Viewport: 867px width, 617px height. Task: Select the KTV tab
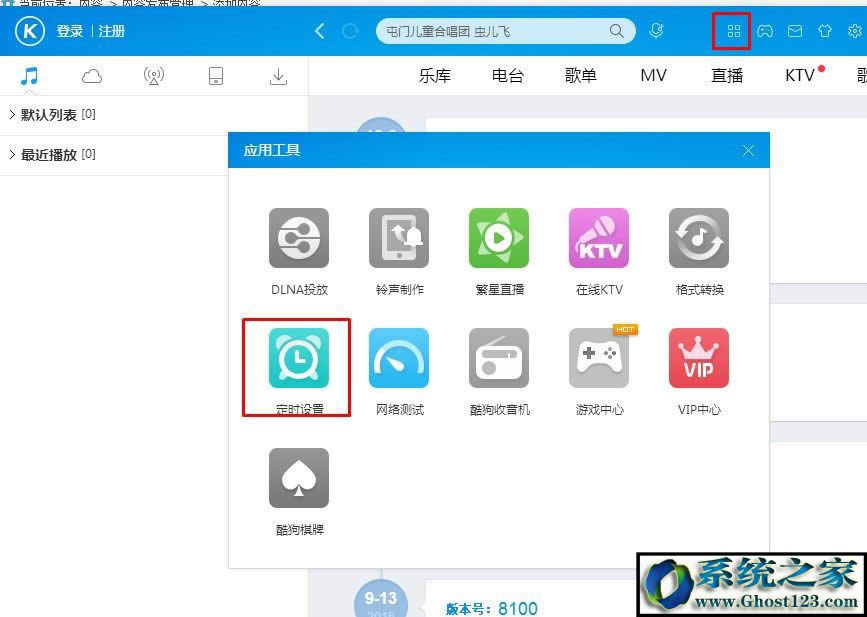pos(801,75)
